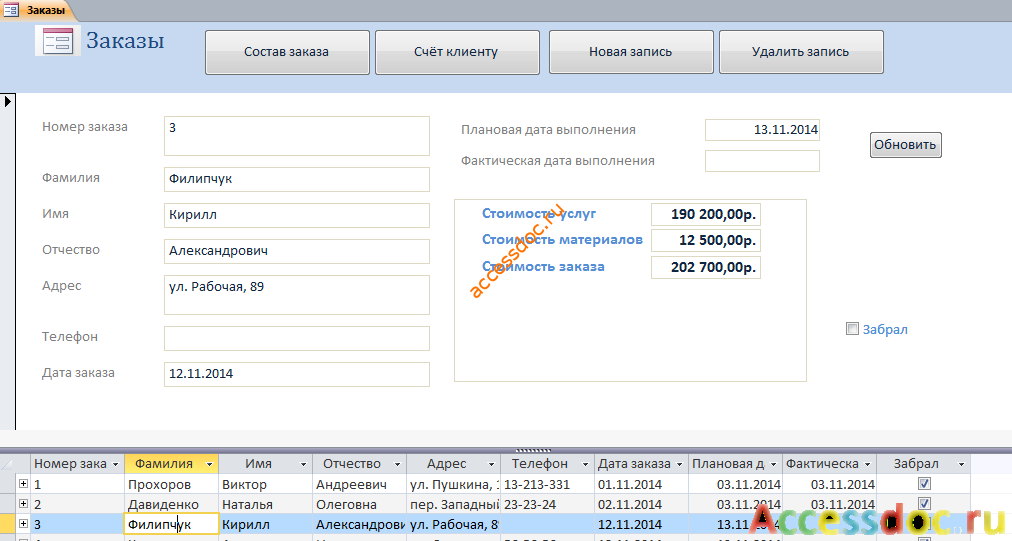This screenshot has height=541, width=1012.
Task: Click the Счёт клиенту button
Action: tap(457, 52)
